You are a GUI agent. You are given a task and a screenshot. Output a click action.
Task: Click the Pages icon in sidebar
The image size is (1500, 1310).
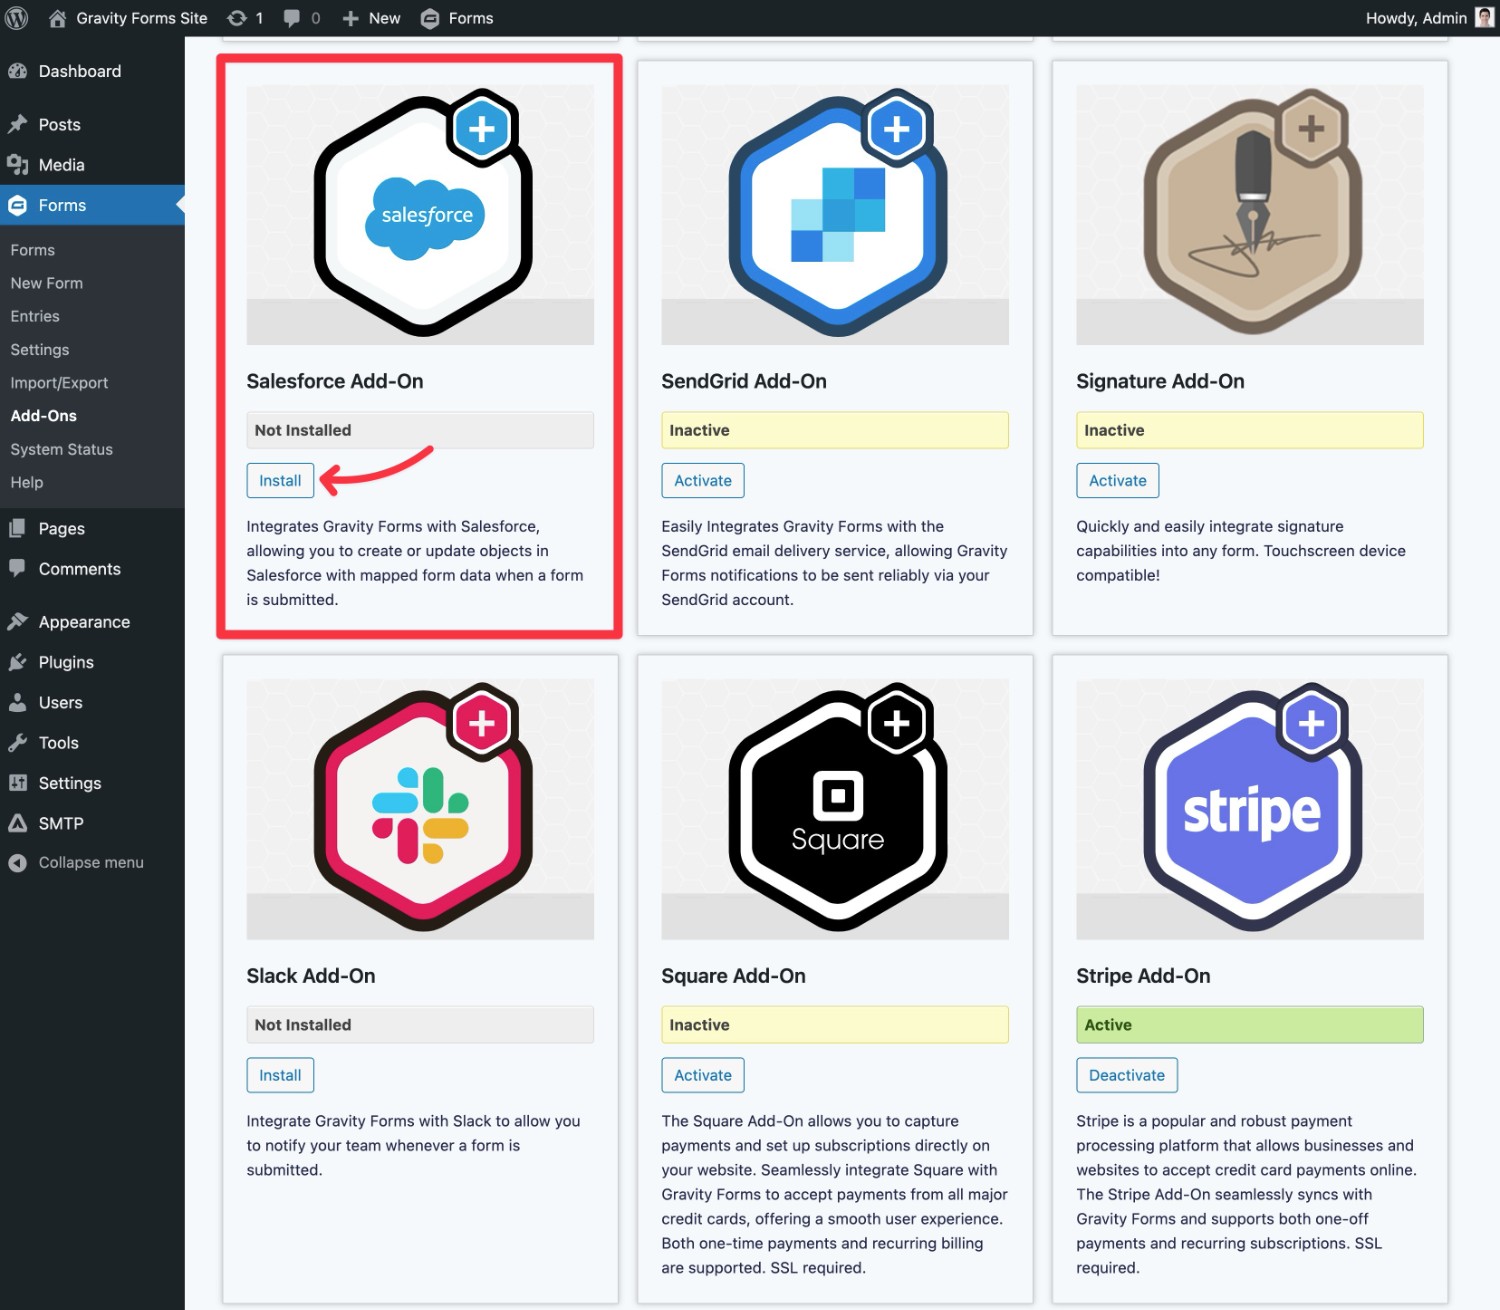tap(18, 529)
